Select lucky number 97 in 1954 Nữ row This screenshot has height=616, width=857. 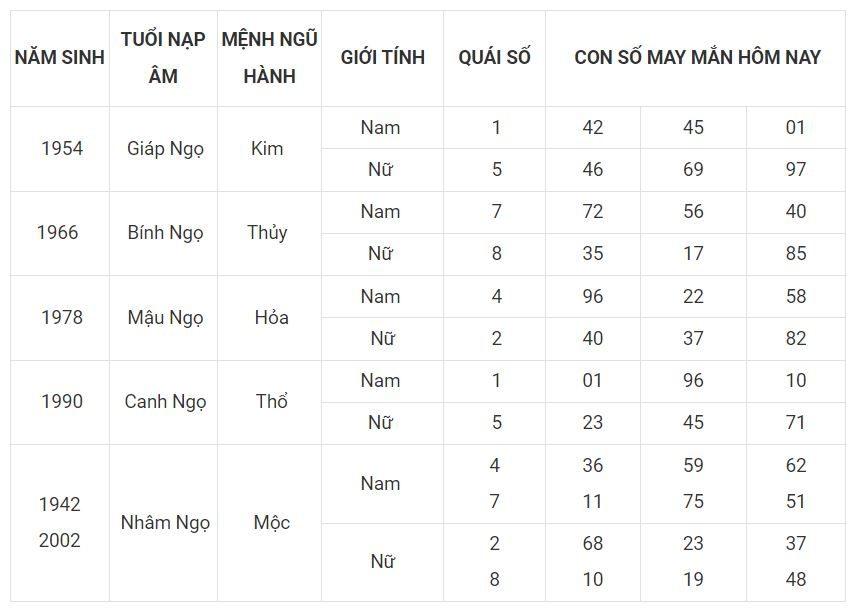coord(796,170)
